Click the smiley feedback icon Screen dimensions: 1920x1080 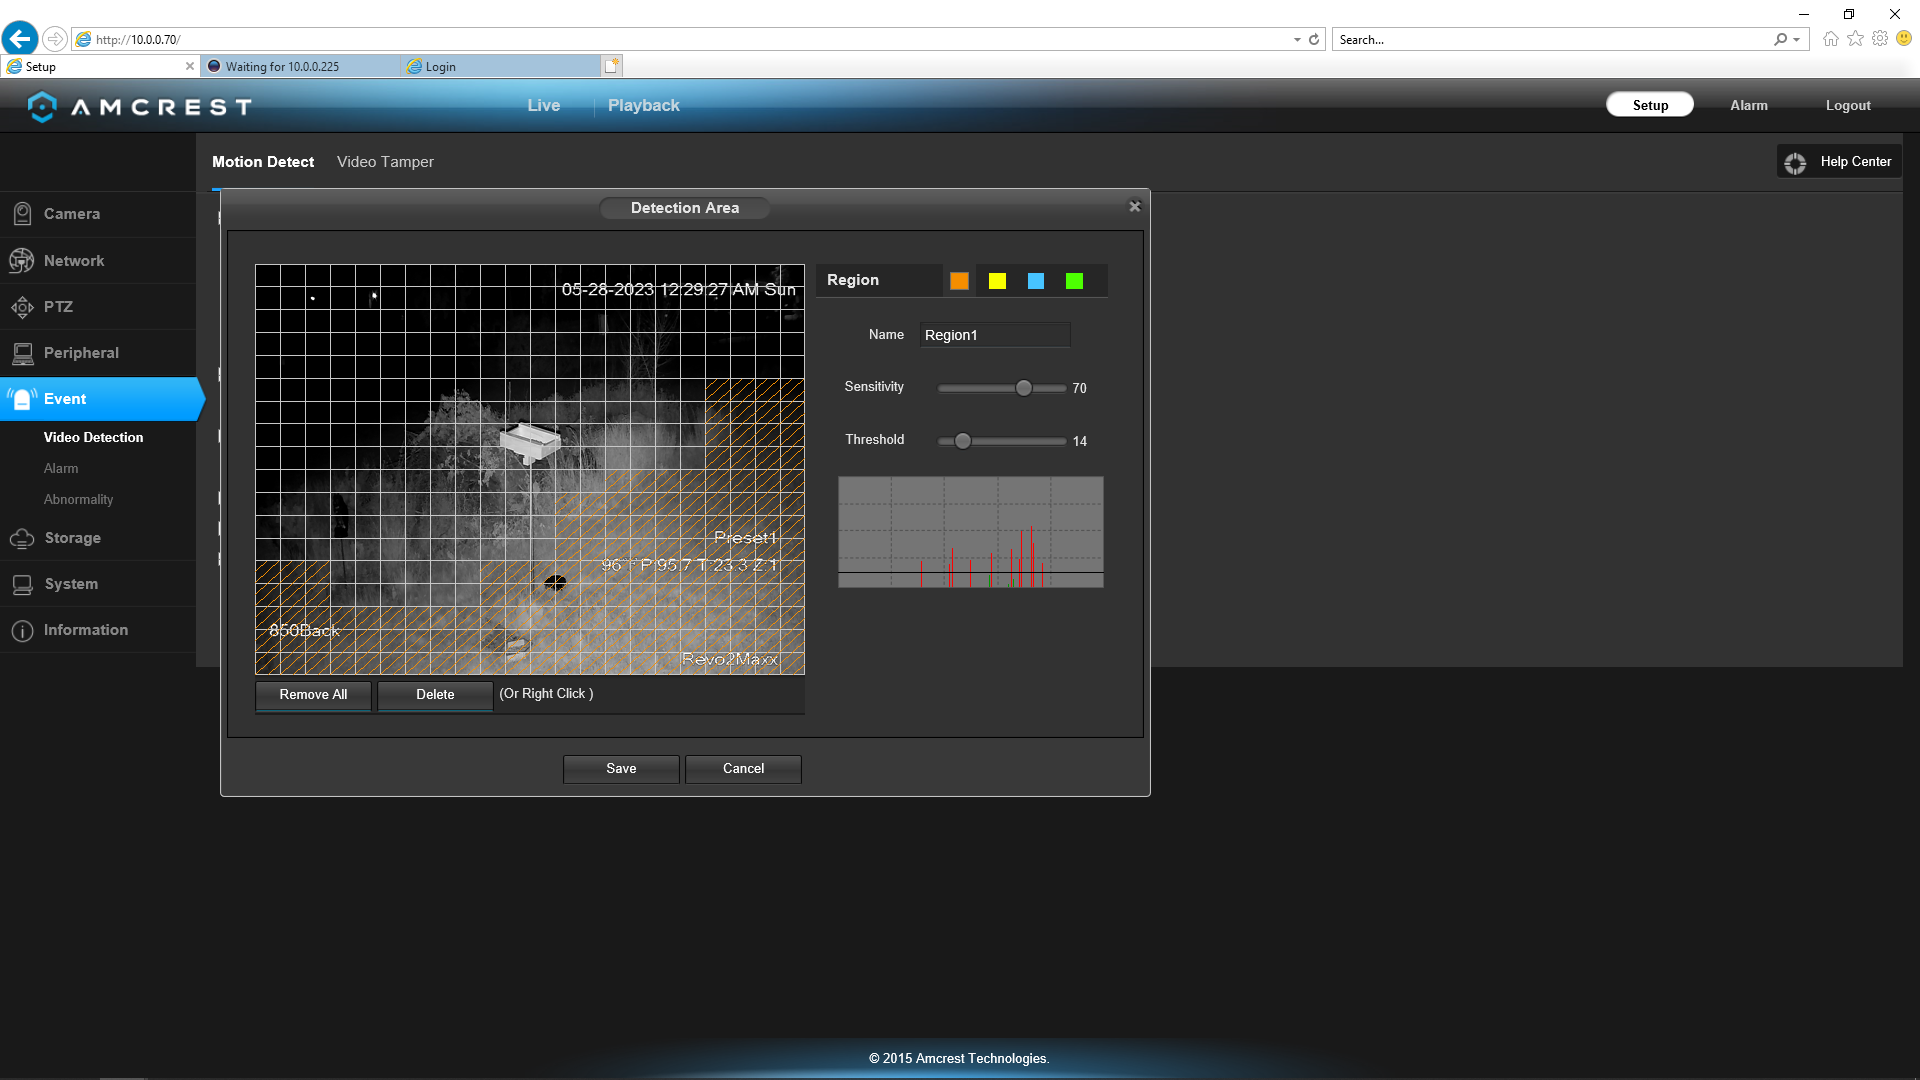point(1904,39)
